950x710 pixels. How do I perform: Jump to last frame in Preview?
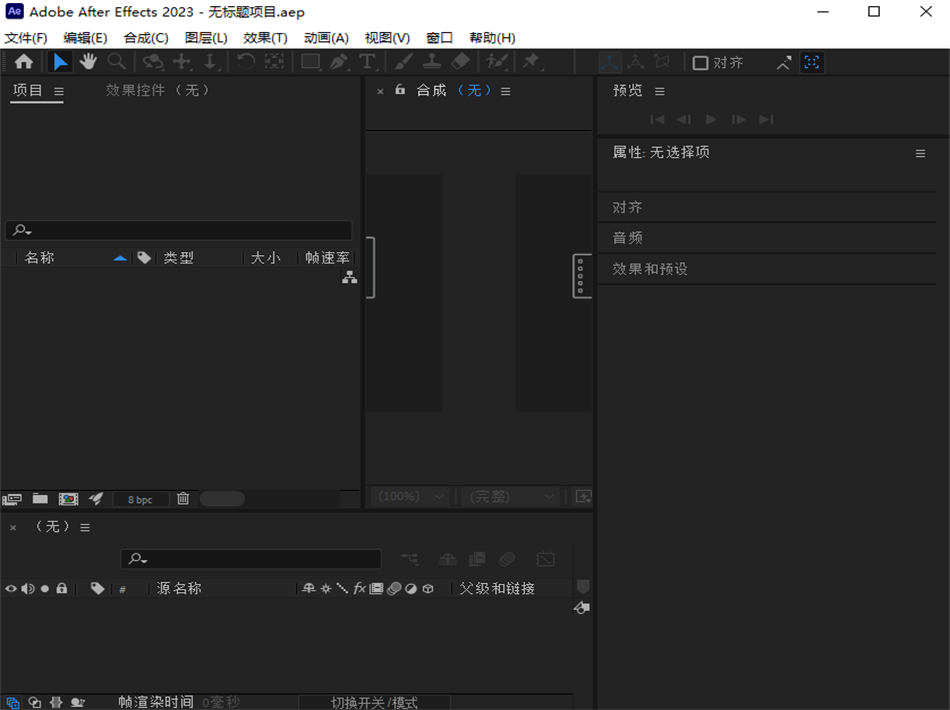(766, 119)
